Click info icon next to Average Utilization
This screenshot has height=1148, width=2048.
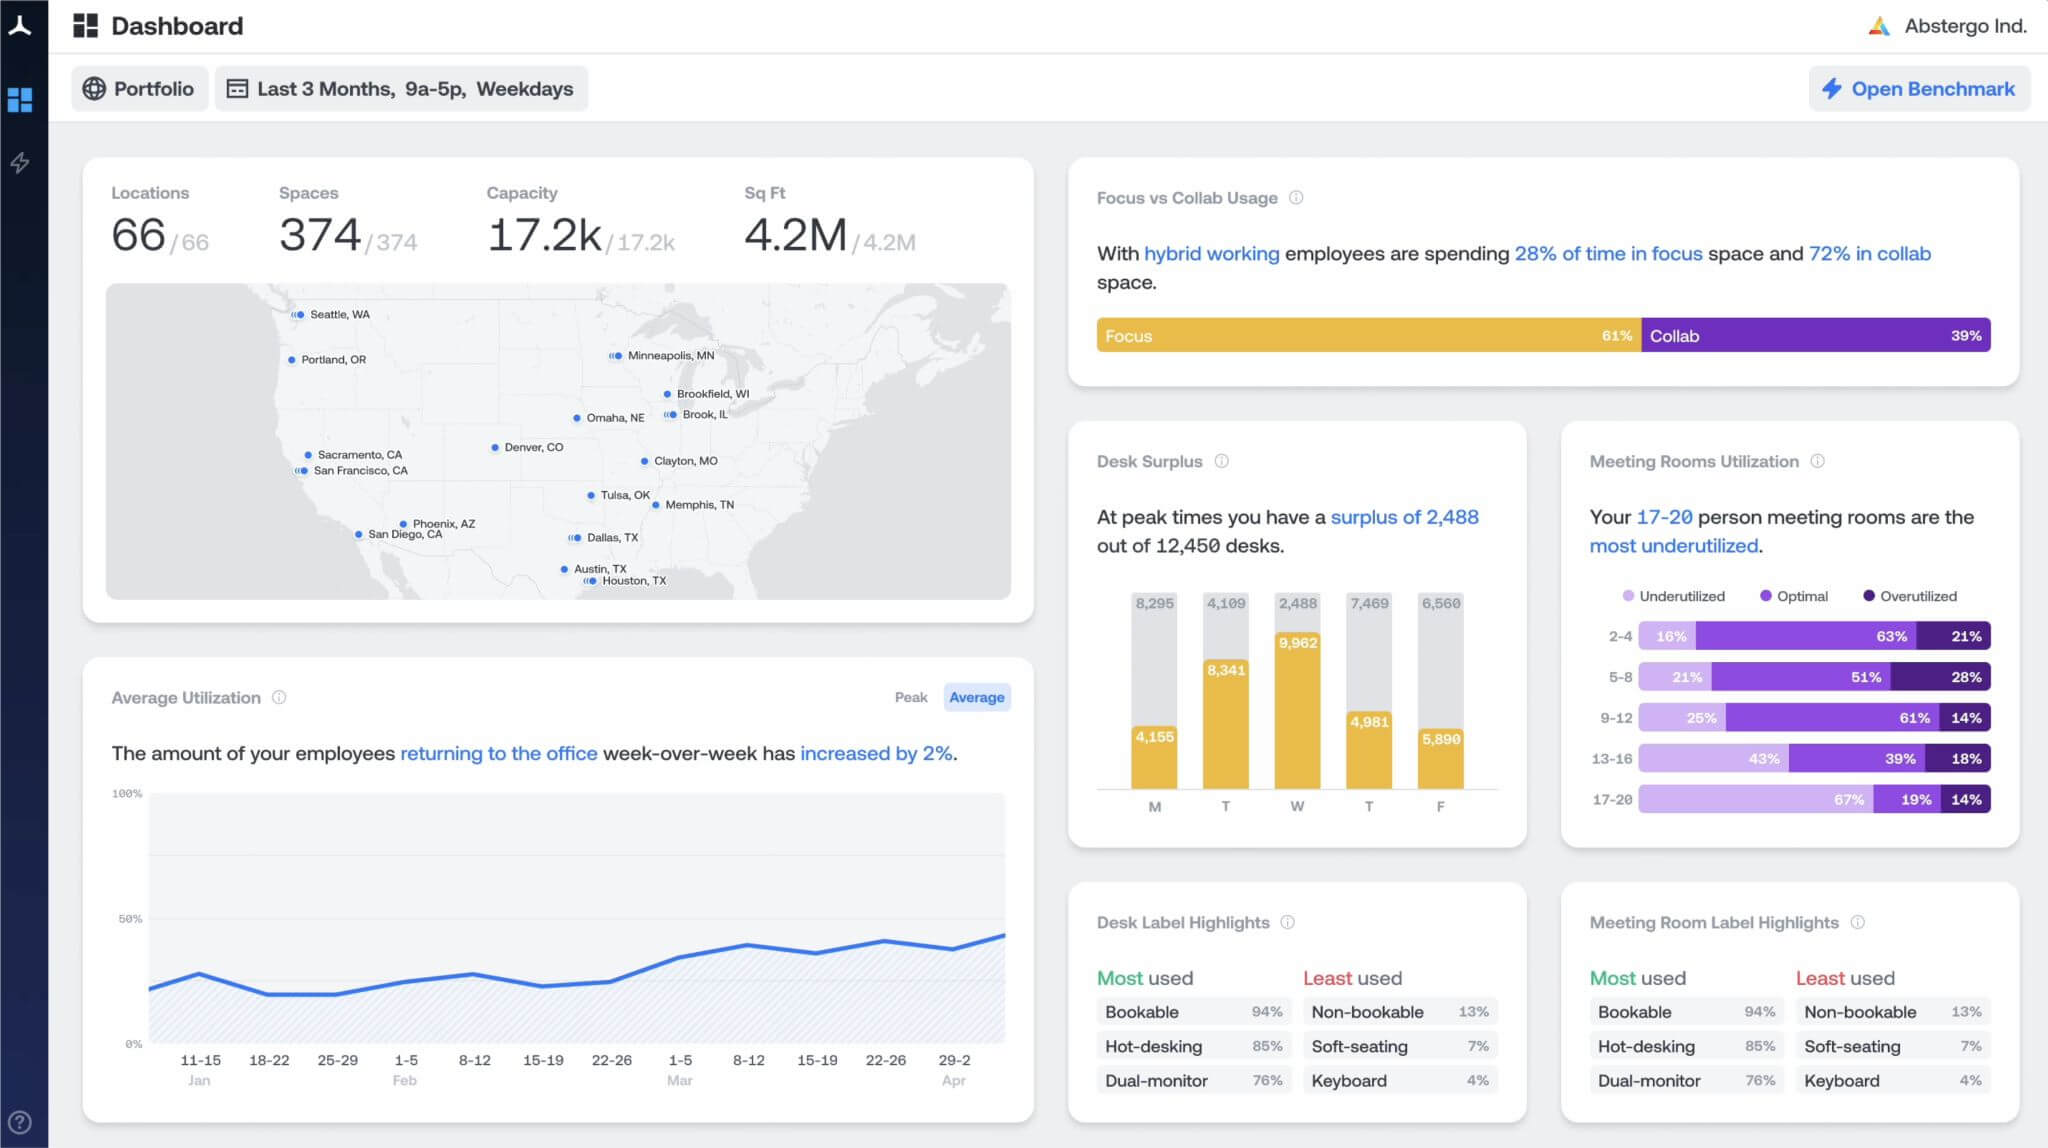tap(279, 698)
